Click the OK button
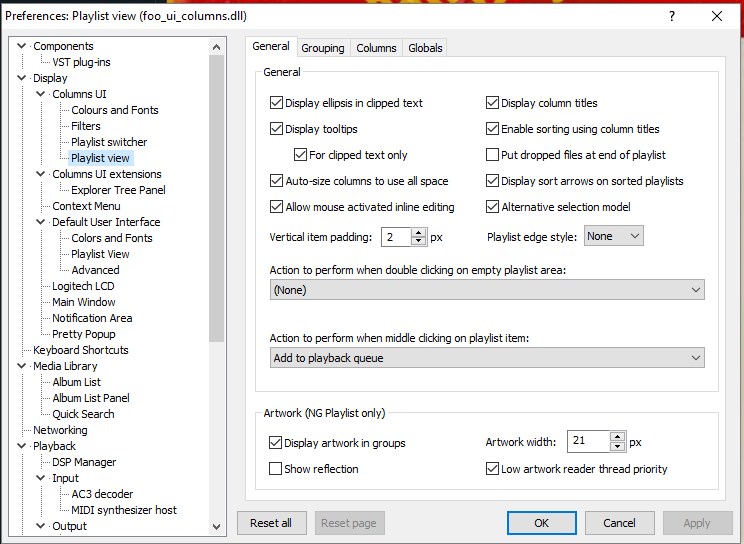This screenshot has height=544, width=744. pyautogui.click(x=541, y=523)
